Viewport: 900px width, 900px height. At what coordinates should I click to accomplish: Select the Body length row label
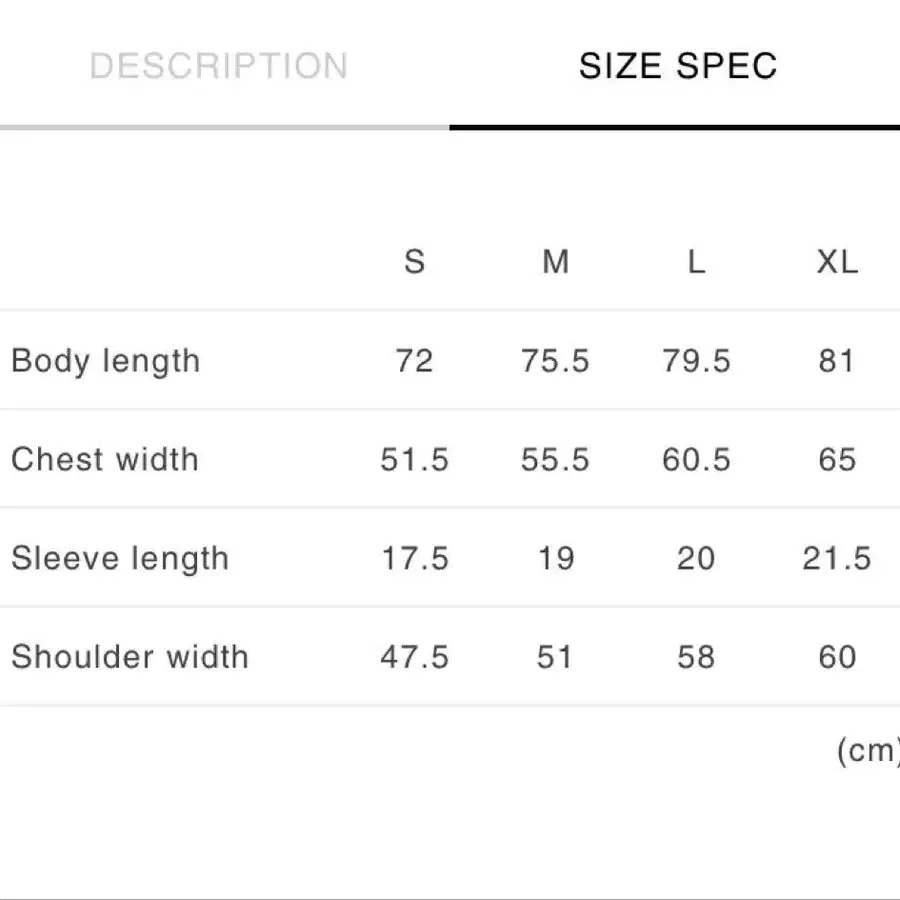click(x=106, y=361)
